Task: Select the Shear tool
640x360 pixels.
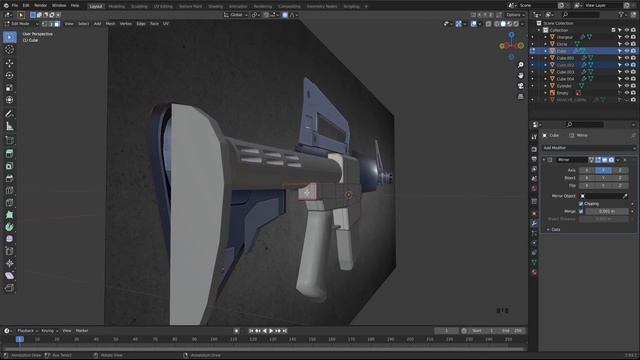Action: pos(9,276)
